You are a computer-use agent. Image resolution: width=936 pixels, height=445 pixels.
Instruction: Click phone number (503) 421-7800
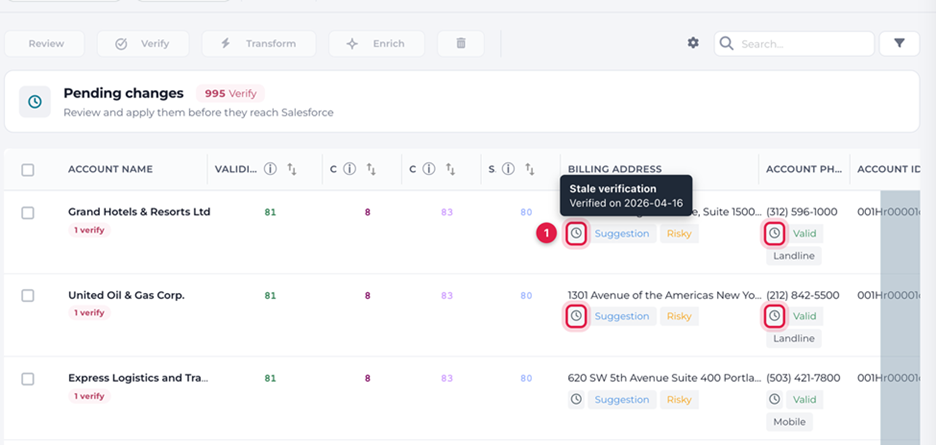click(803, 378)
